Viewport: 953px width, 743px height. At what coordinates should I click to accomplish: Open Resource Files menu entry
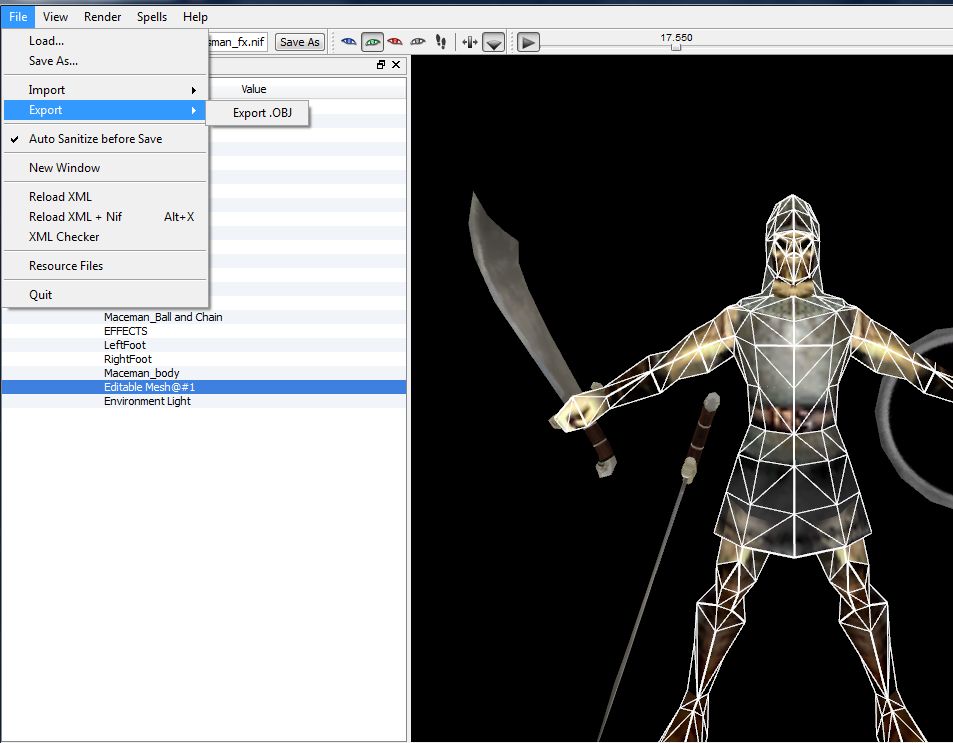coord(106,266)
